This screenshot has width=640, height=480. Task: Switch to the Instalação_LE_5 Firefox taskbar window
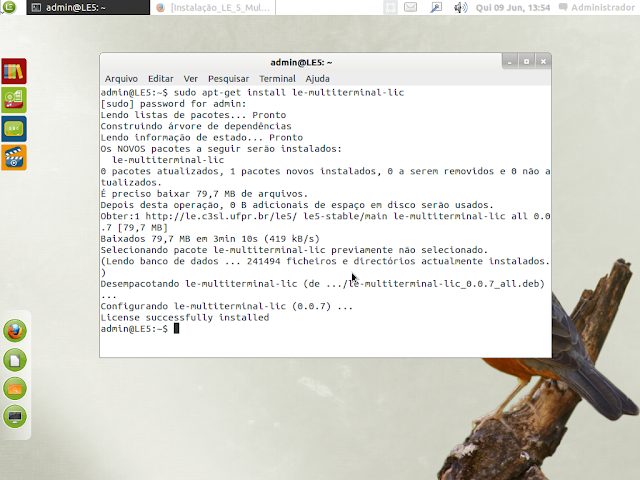(213, 7)
